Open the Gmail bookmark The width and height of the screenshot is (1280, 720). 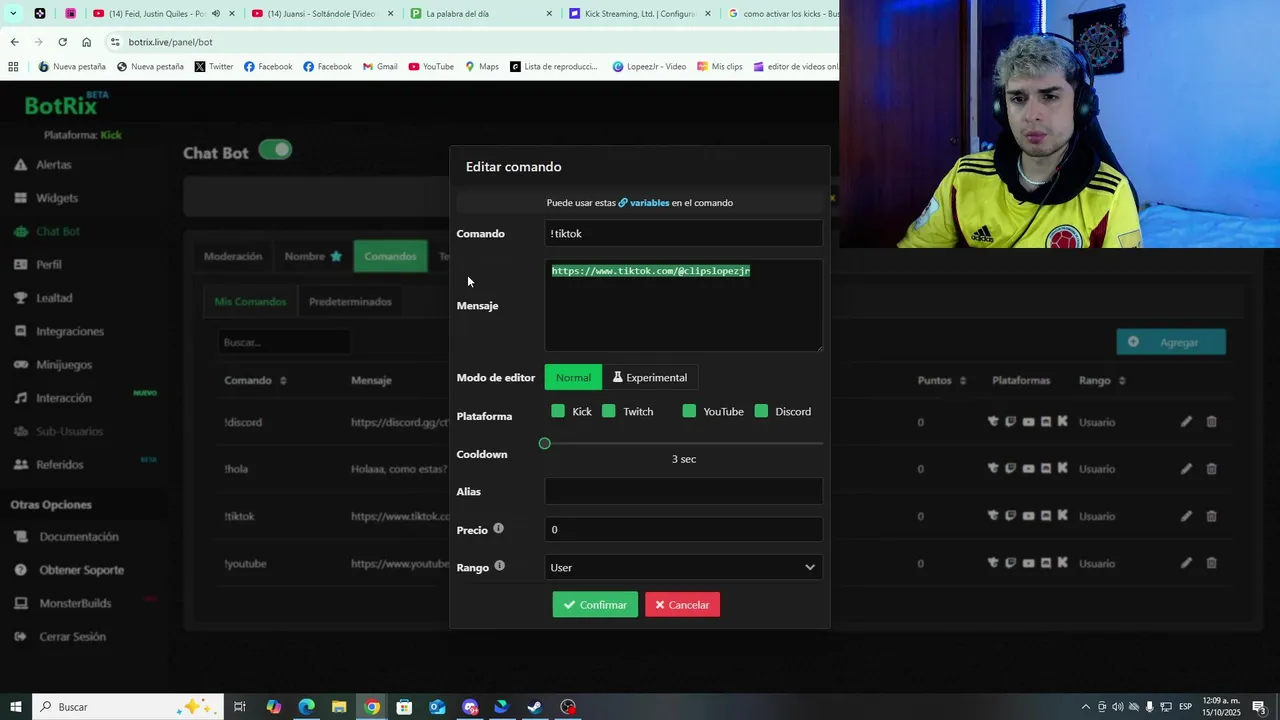click(x=379, y=67)
